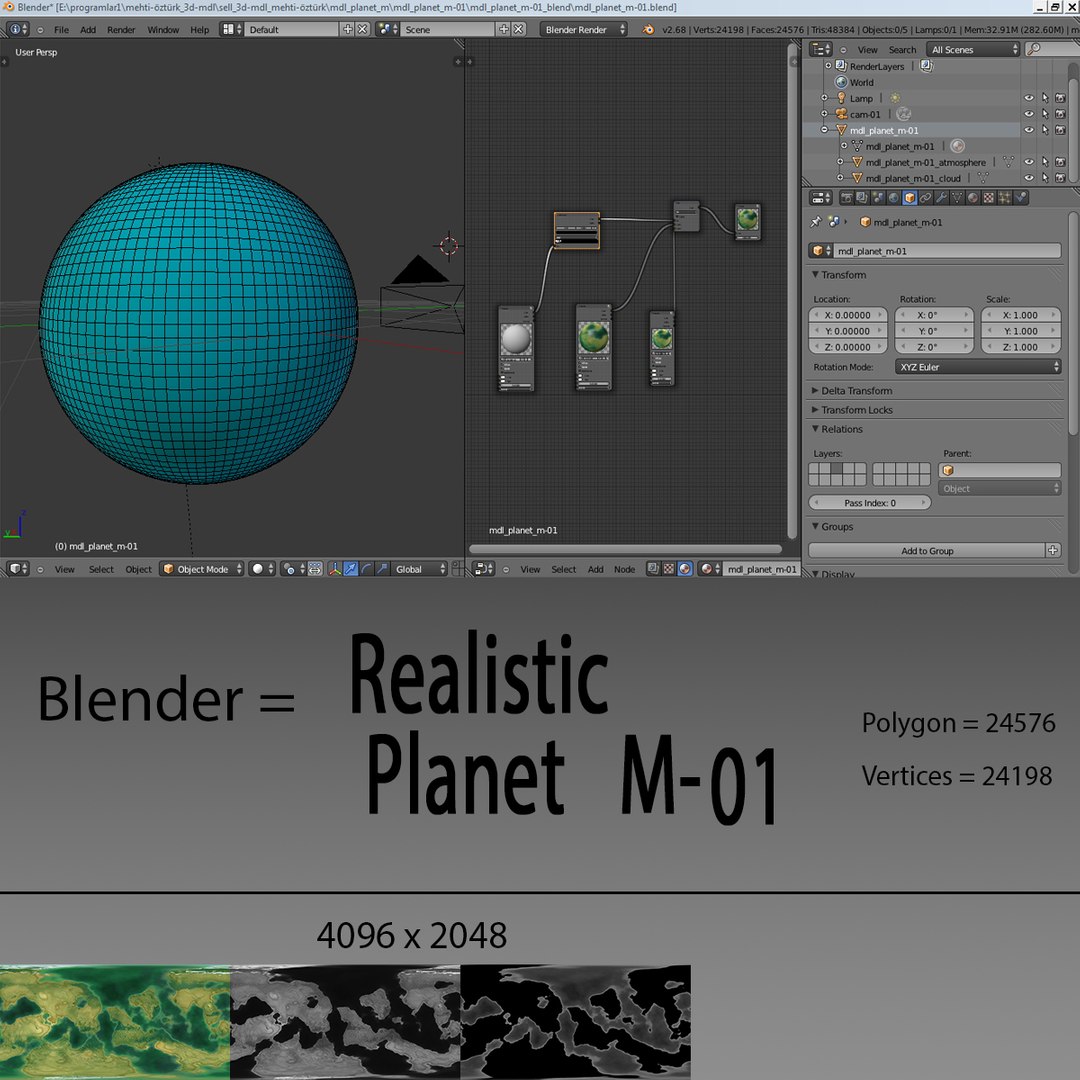Expand the Transform Locks panel
1080x1080 pixels.
(x=816, y=410)
